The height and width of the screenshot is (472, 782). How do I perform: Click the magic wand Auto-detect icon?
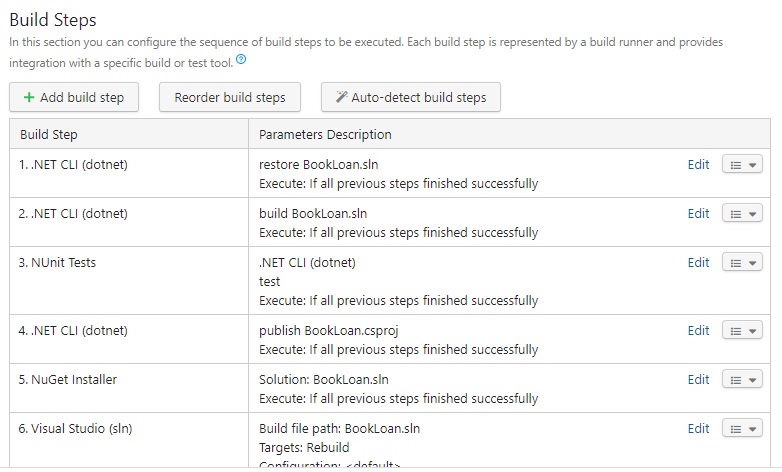click(x=341, y=97)
